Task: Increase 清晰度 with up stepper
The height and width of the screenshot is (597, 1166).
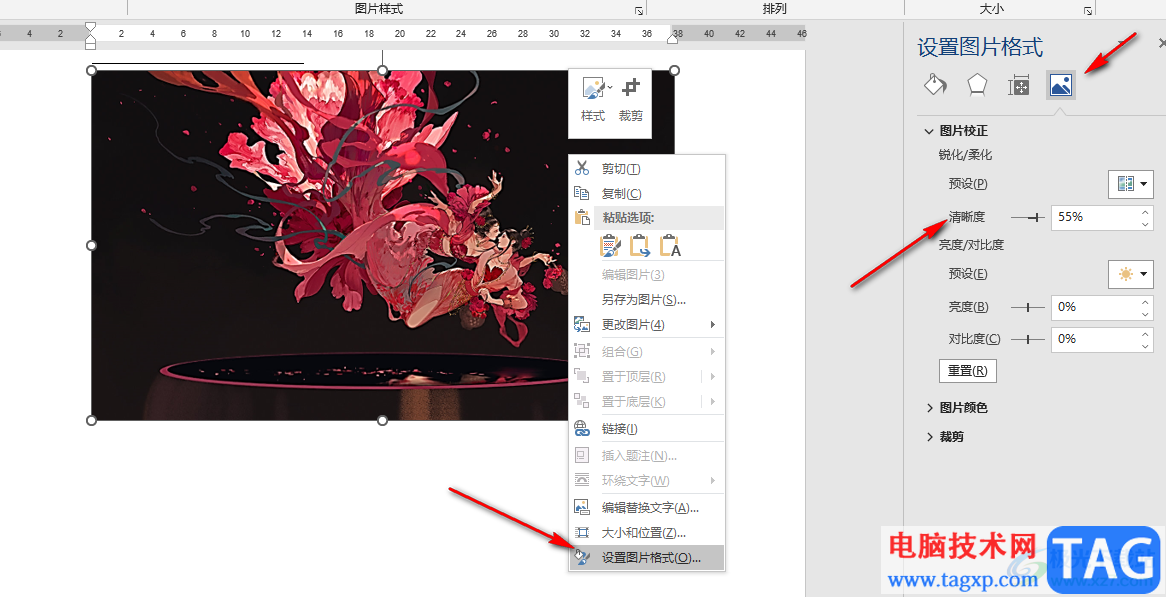Action: click(x=1145, y=212)
